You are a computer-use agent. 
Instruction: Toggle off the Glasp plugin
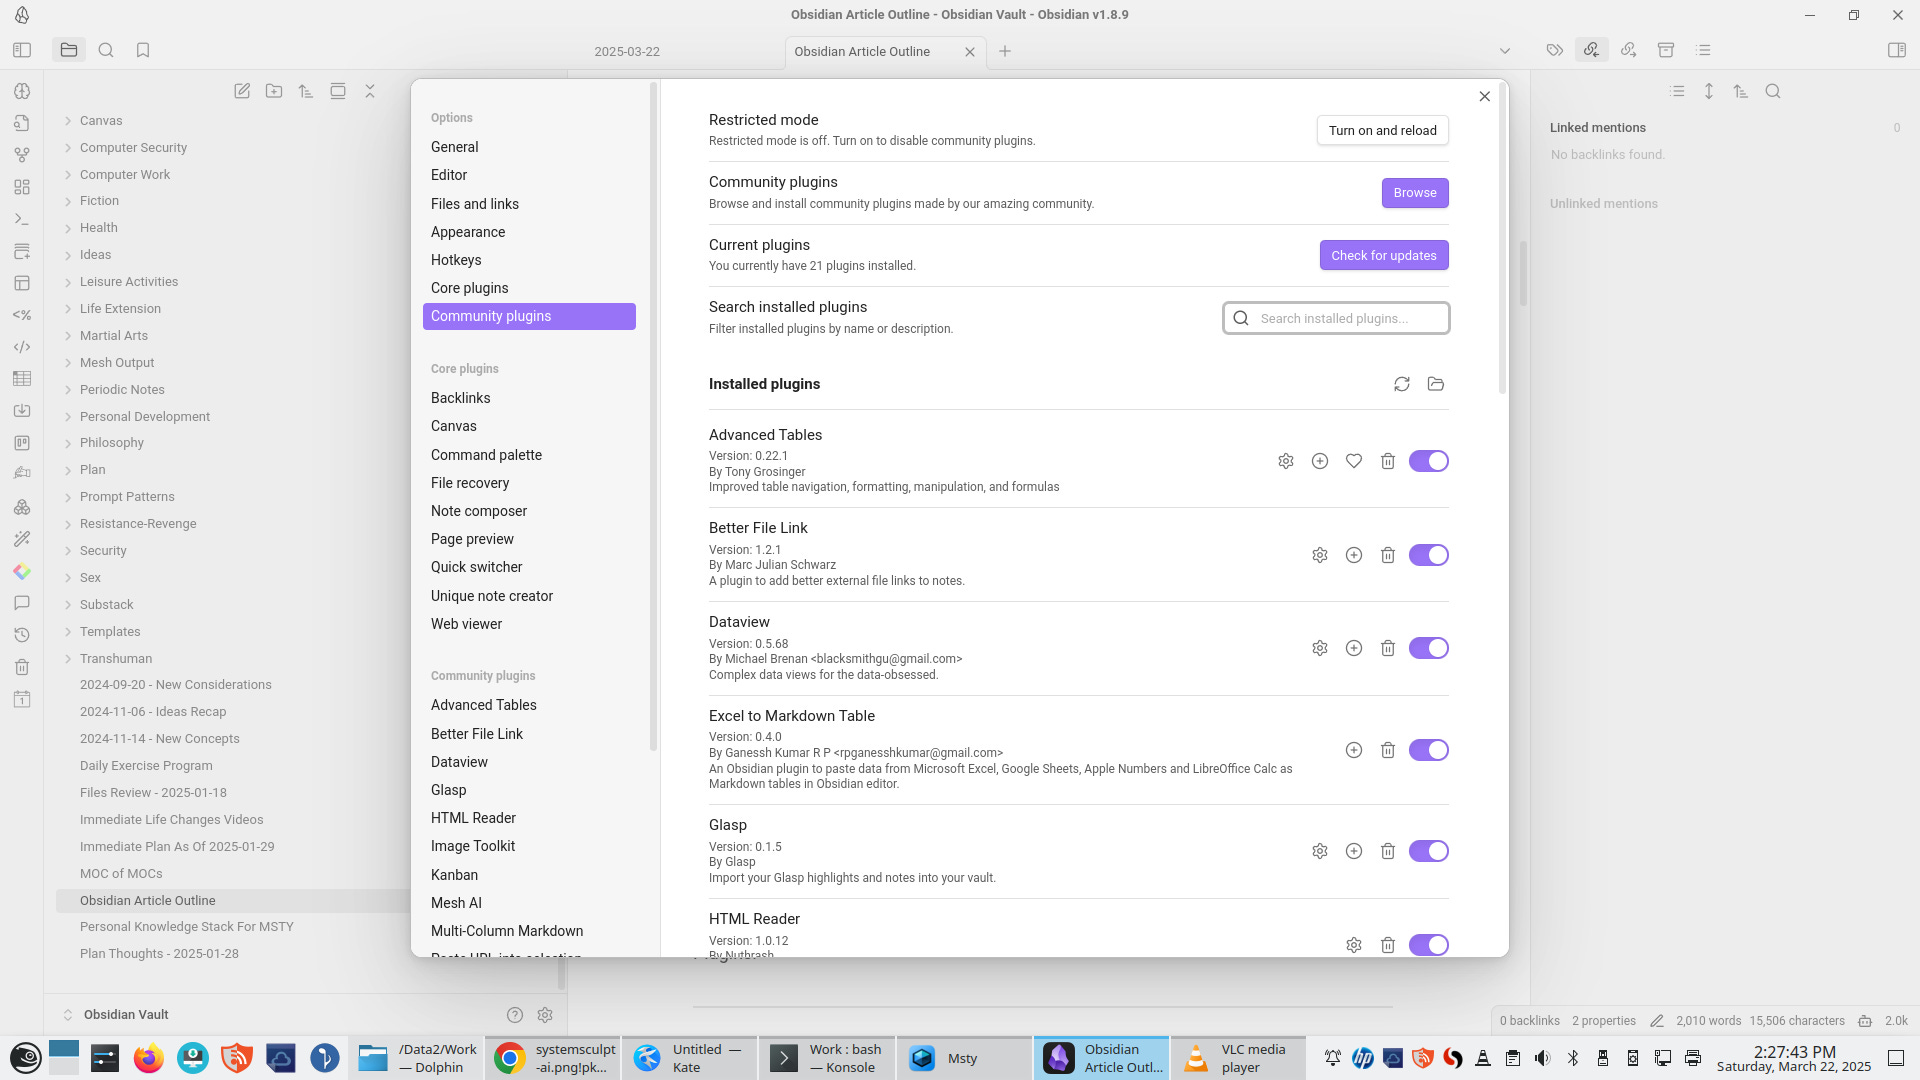1428,851
